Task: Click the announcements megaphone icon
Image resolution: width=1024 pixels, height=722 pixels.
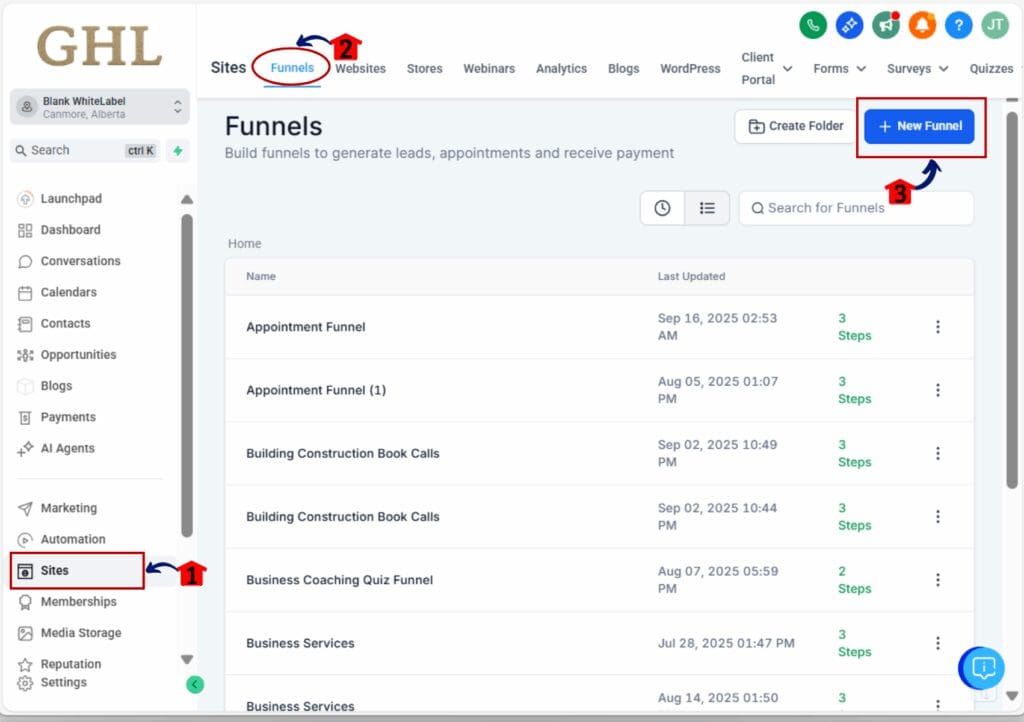Action: point(886,25)
